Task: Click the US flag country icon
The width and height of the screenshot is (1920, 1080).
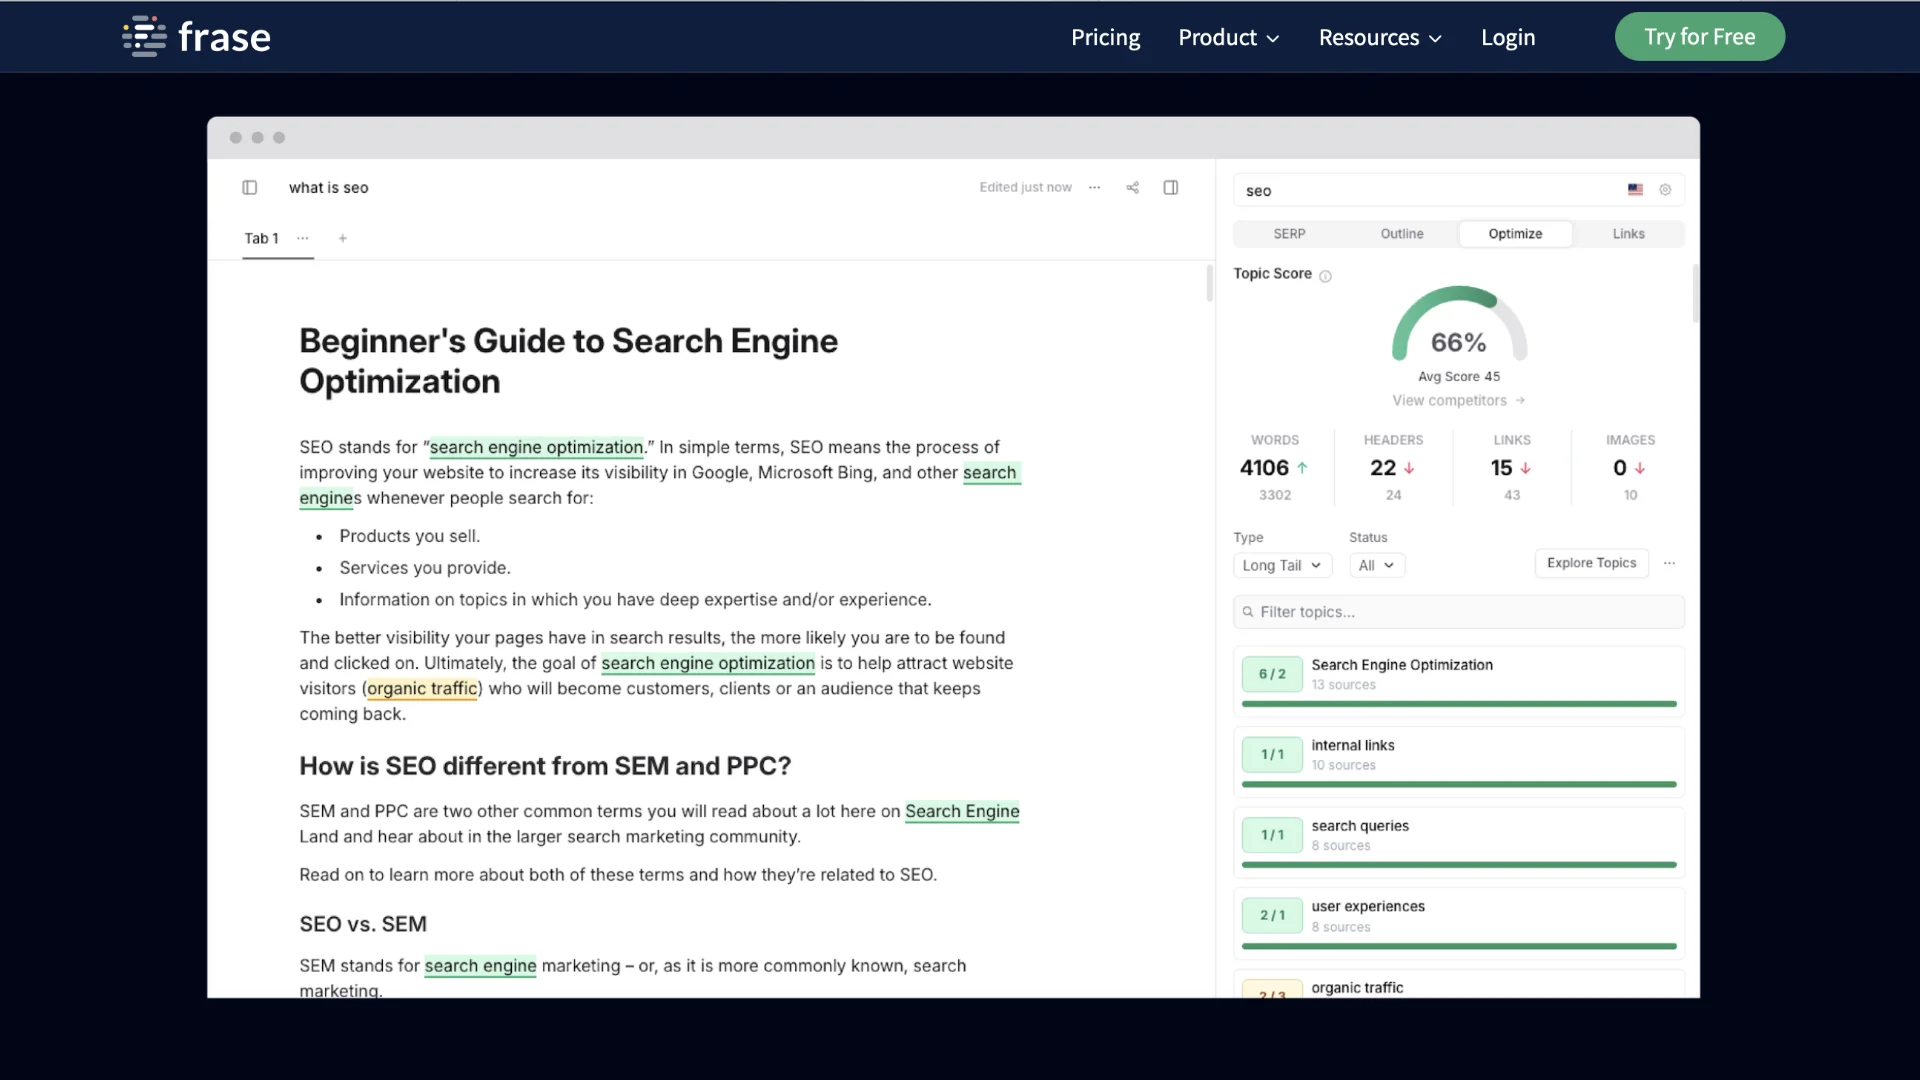Action: click(x=1635, y=190)
